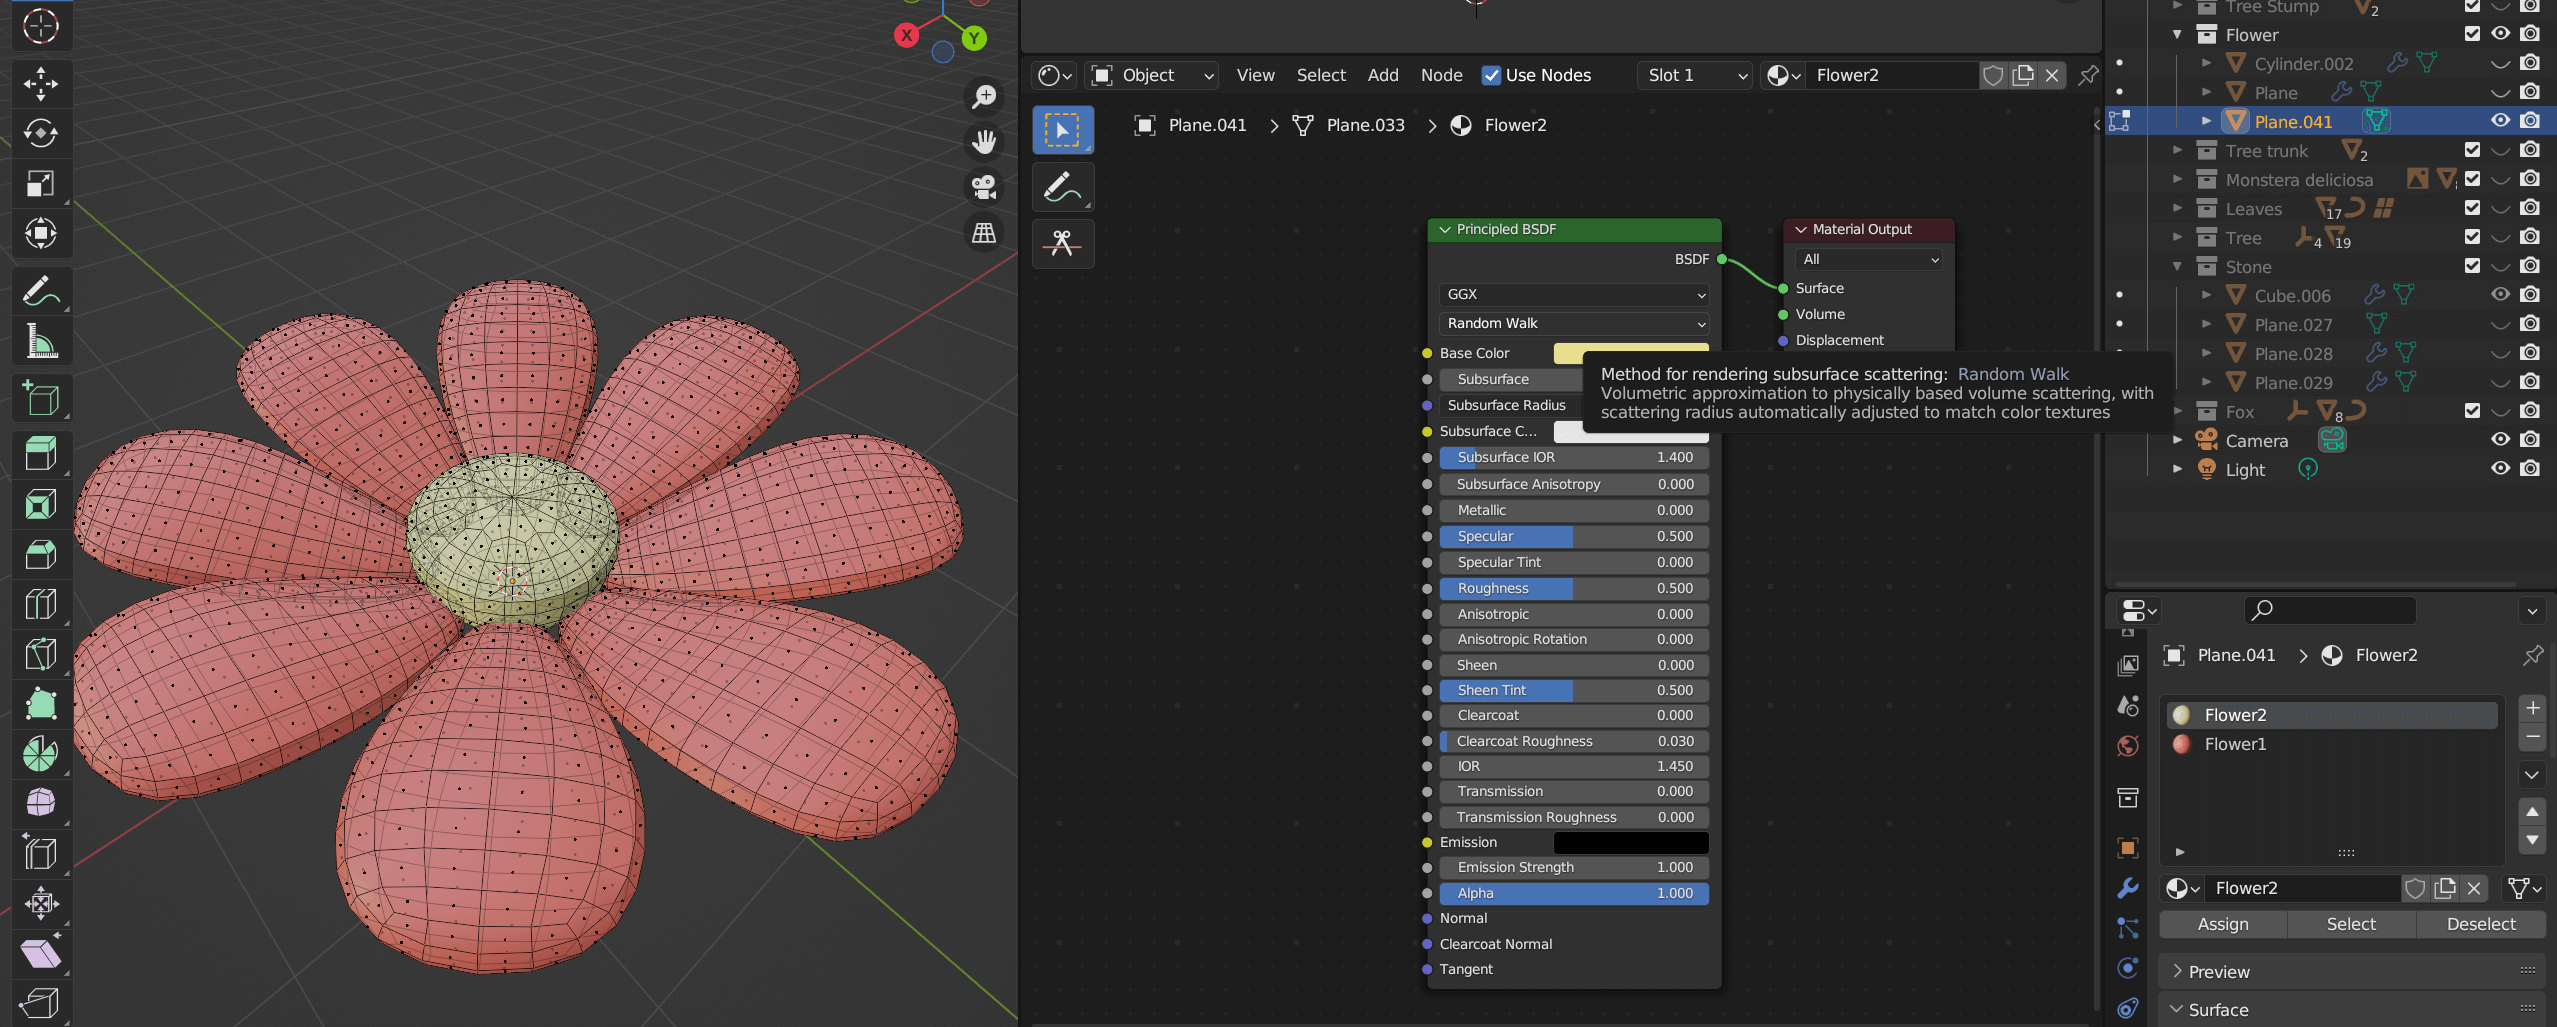Open the node editor View menu
The image size is (2557, 1027).
[1255, 75]
